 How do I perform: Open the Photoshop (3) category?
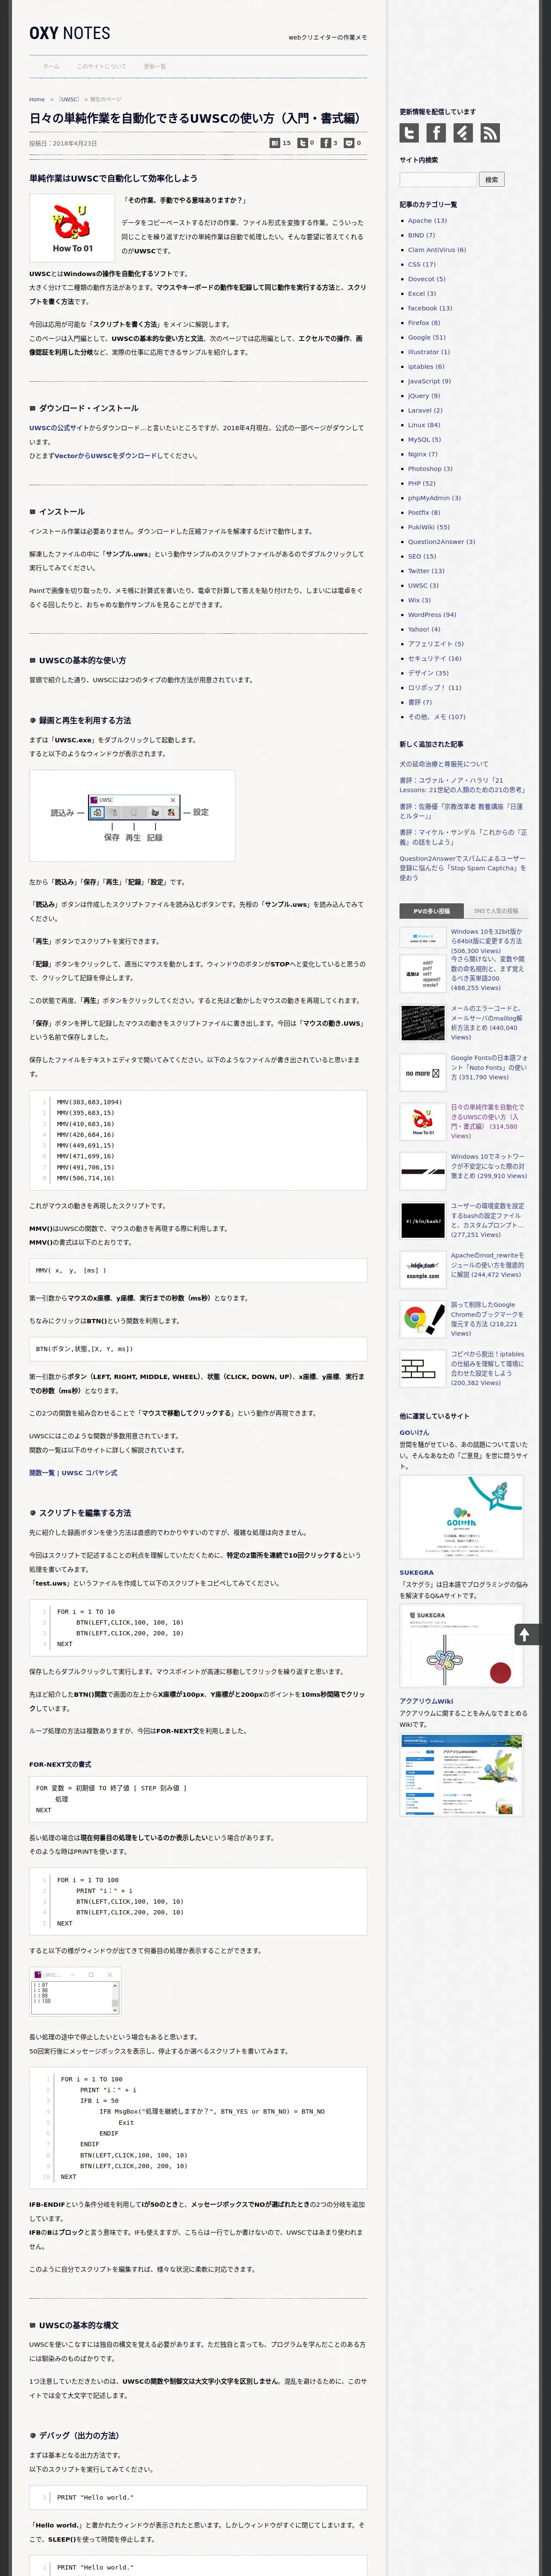[430, 469]
